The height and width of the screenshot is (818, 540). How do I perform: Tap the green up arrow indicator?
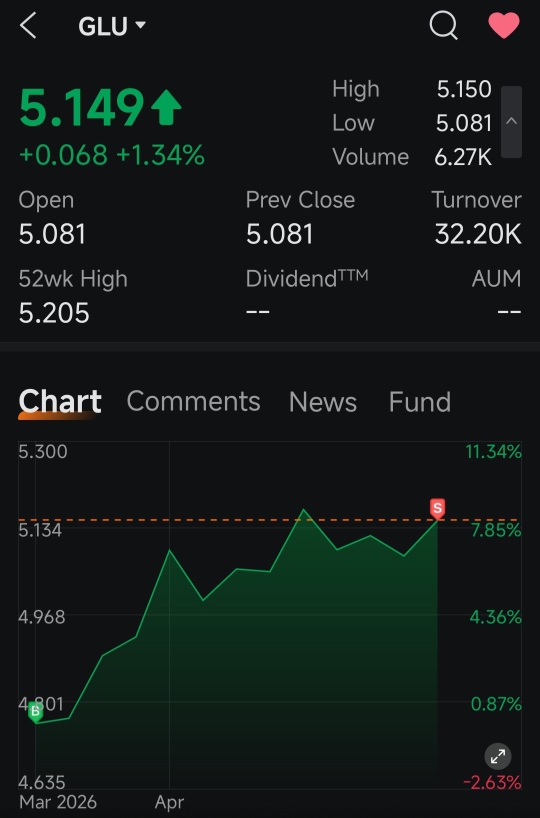click(x=166, y=107)
